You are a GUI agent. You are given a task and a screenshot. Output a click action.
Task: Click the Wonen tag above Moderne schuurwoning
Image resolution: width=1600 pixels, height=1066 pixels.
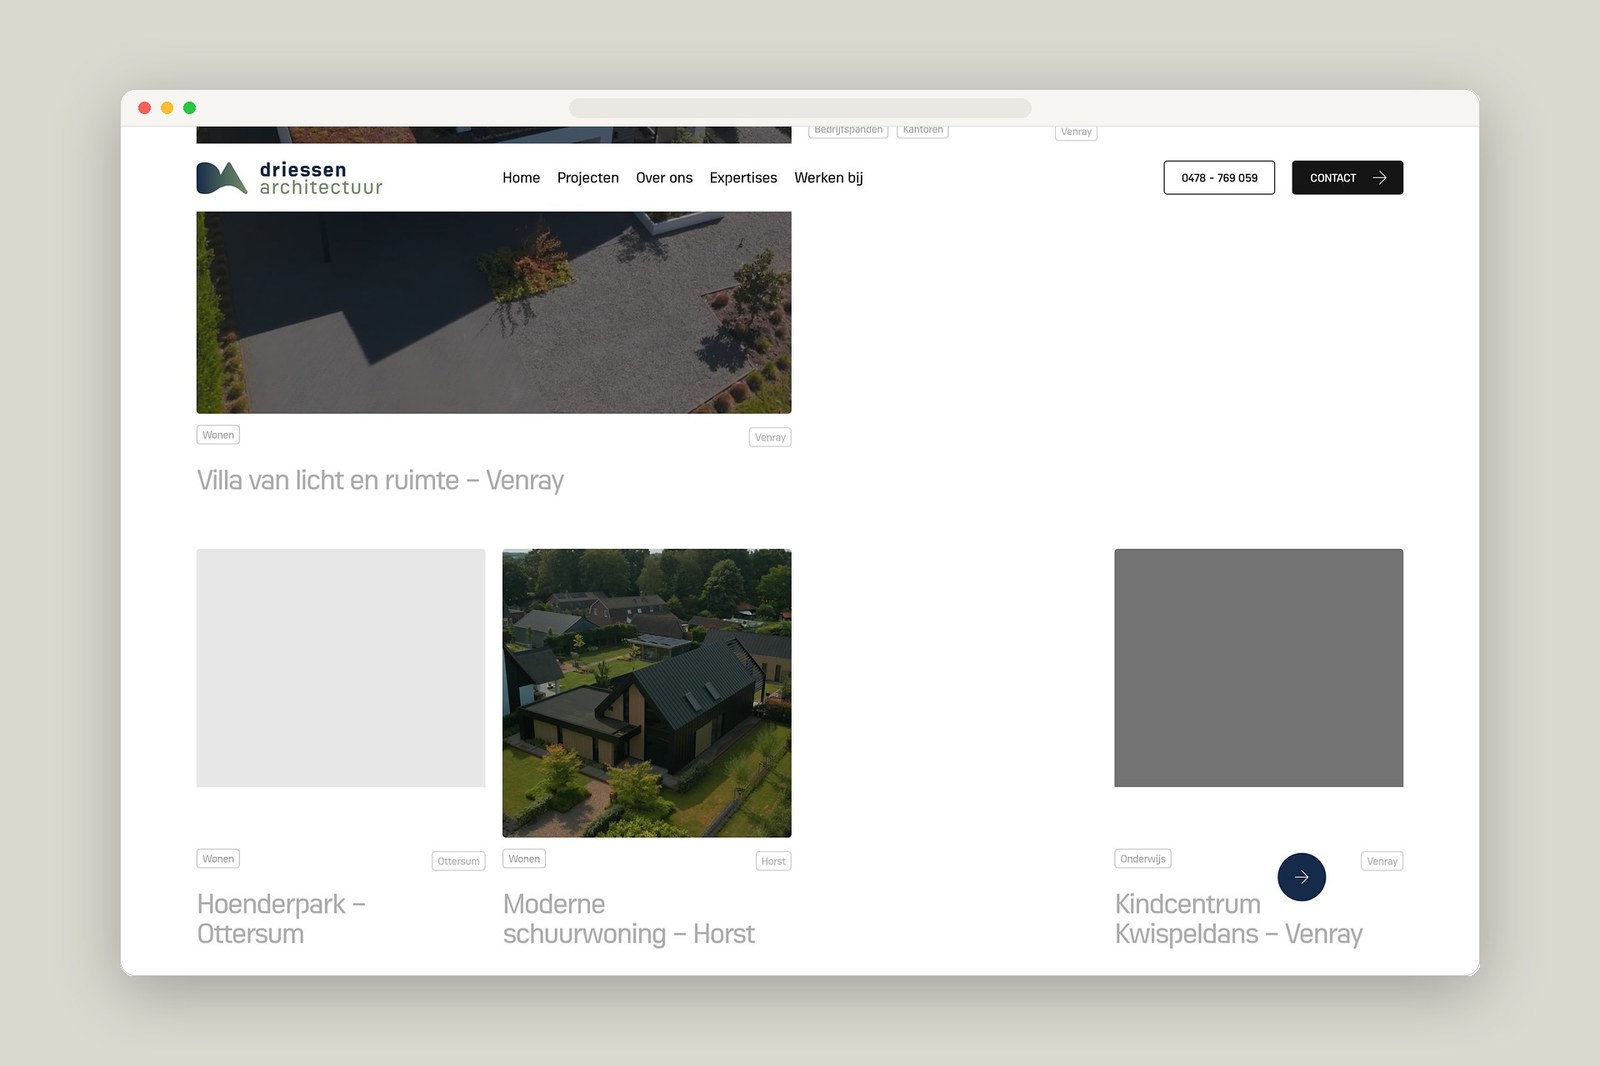pyautogui.click(x=524, y=859)
